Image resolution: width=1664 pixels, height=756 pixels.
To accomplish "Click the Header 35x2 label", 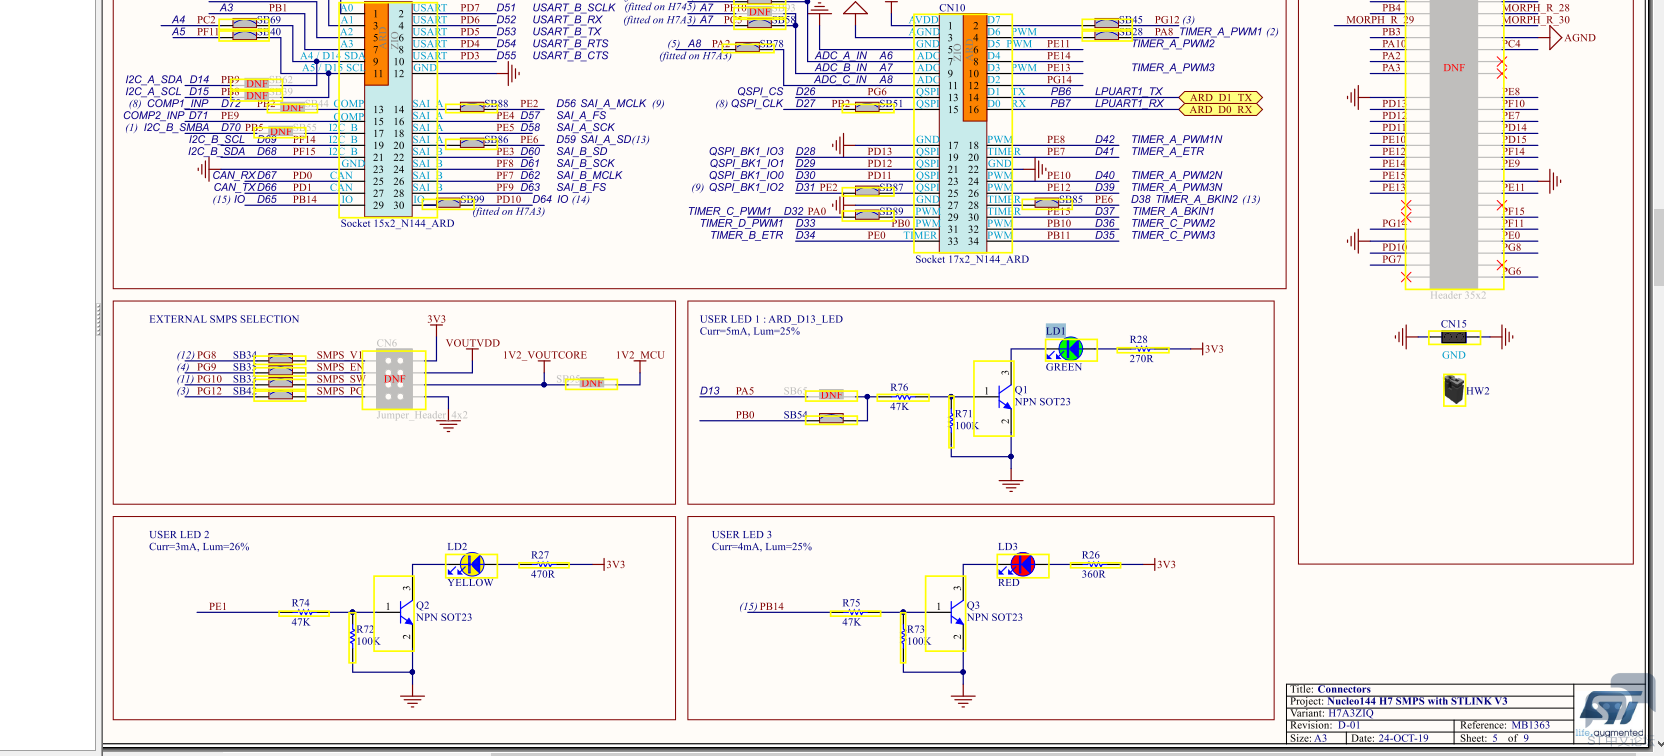I will coord(1458,295).
